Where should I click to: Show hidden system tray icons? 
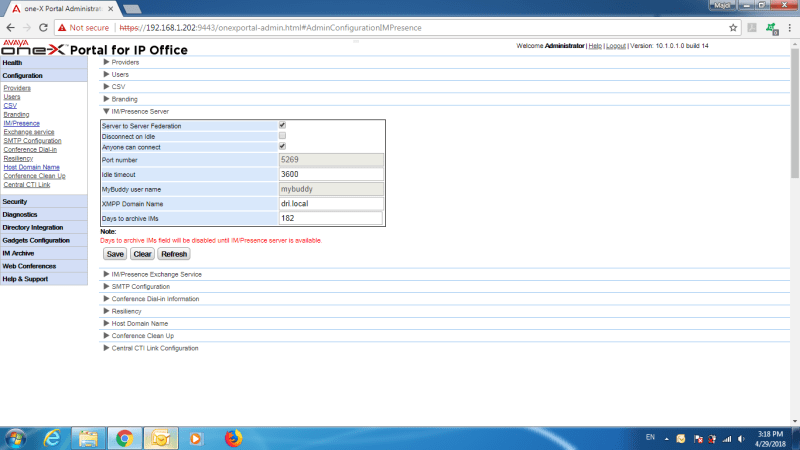666,439
